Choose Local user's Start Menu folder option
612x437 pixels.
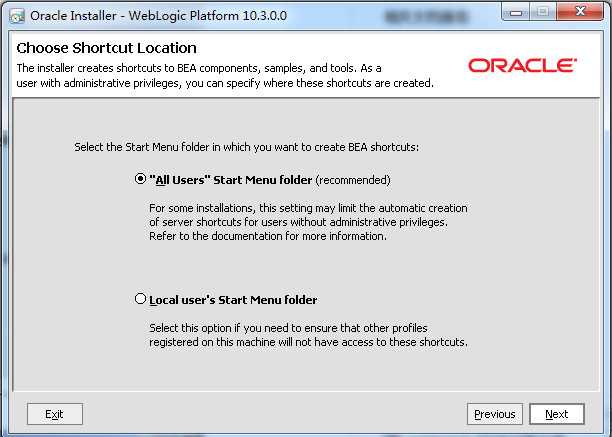point(140,299)
